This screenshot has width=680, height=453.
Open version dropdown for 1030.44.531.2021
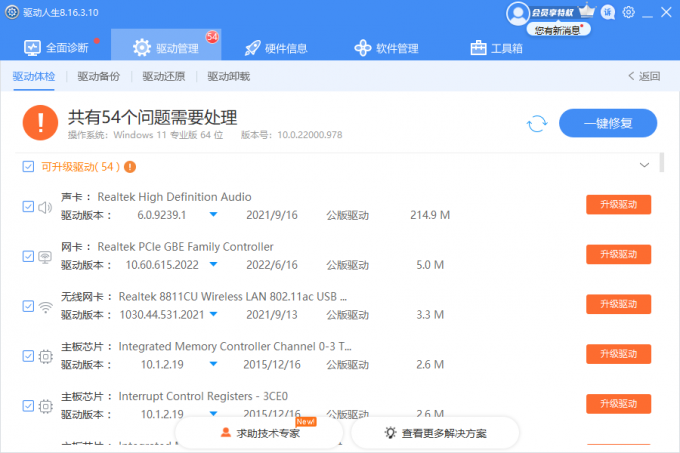(213, 314)
